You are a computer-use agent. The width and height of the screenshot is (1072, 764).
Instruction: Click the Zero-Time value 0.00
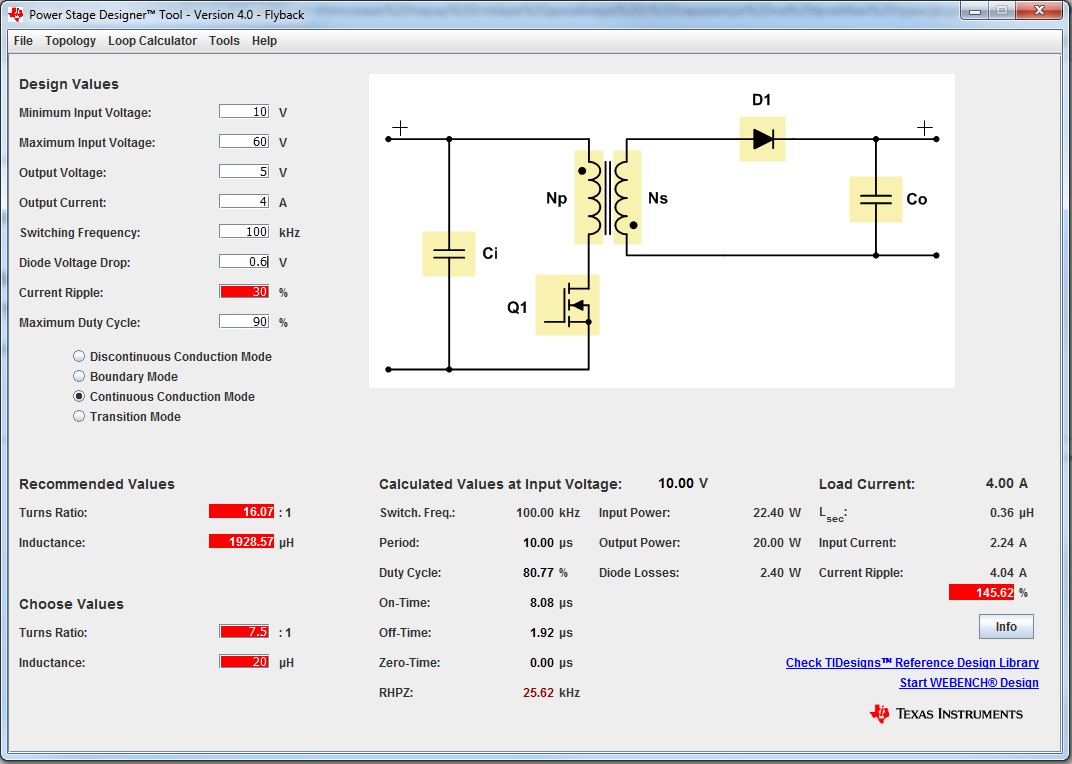(x=542, y=663)
